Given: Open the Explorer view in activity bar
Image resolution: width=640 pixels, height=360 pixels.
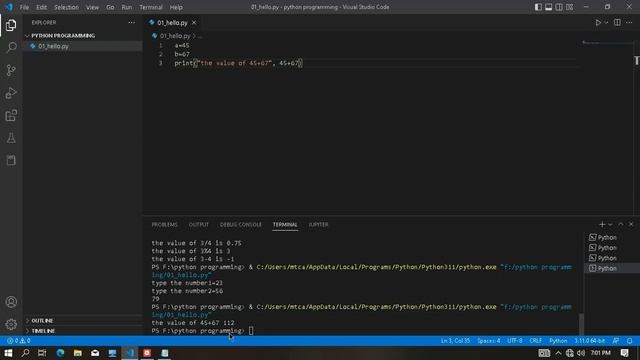Looking at the screenshot, I should coord(11,25).
